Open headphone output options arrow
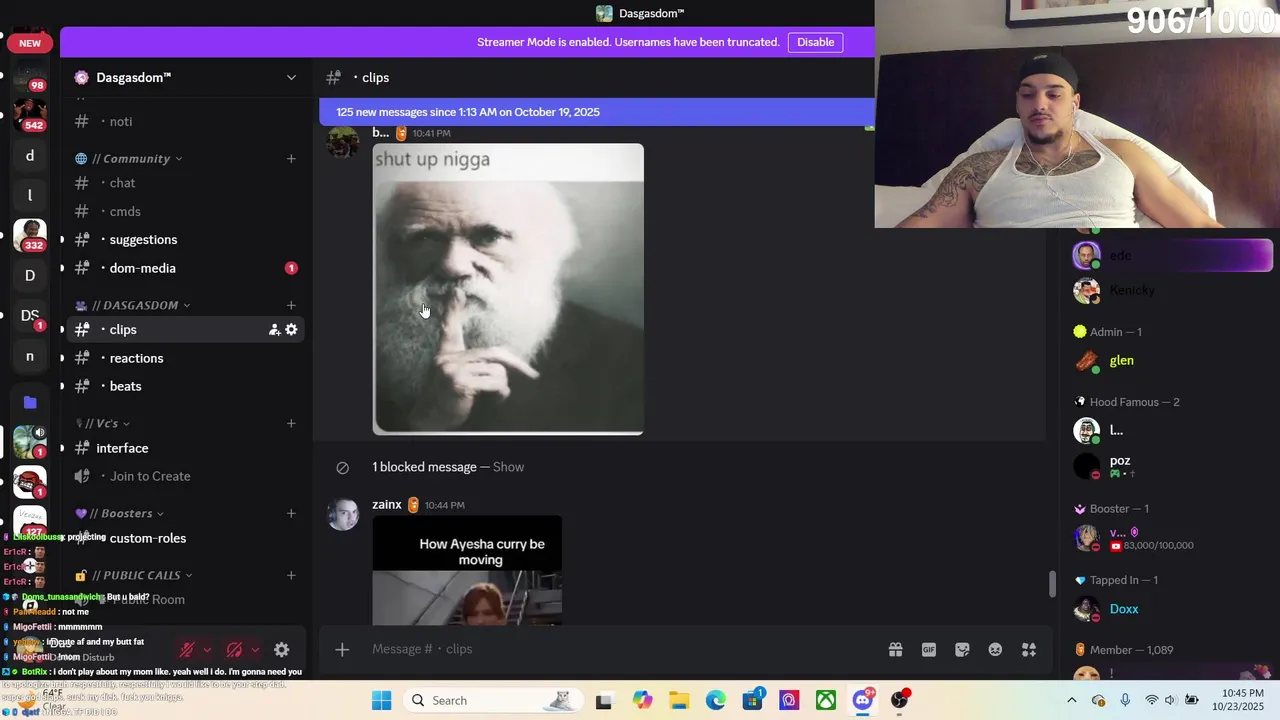This screenshot has width=1280, height=720. [x=255, y=650]
